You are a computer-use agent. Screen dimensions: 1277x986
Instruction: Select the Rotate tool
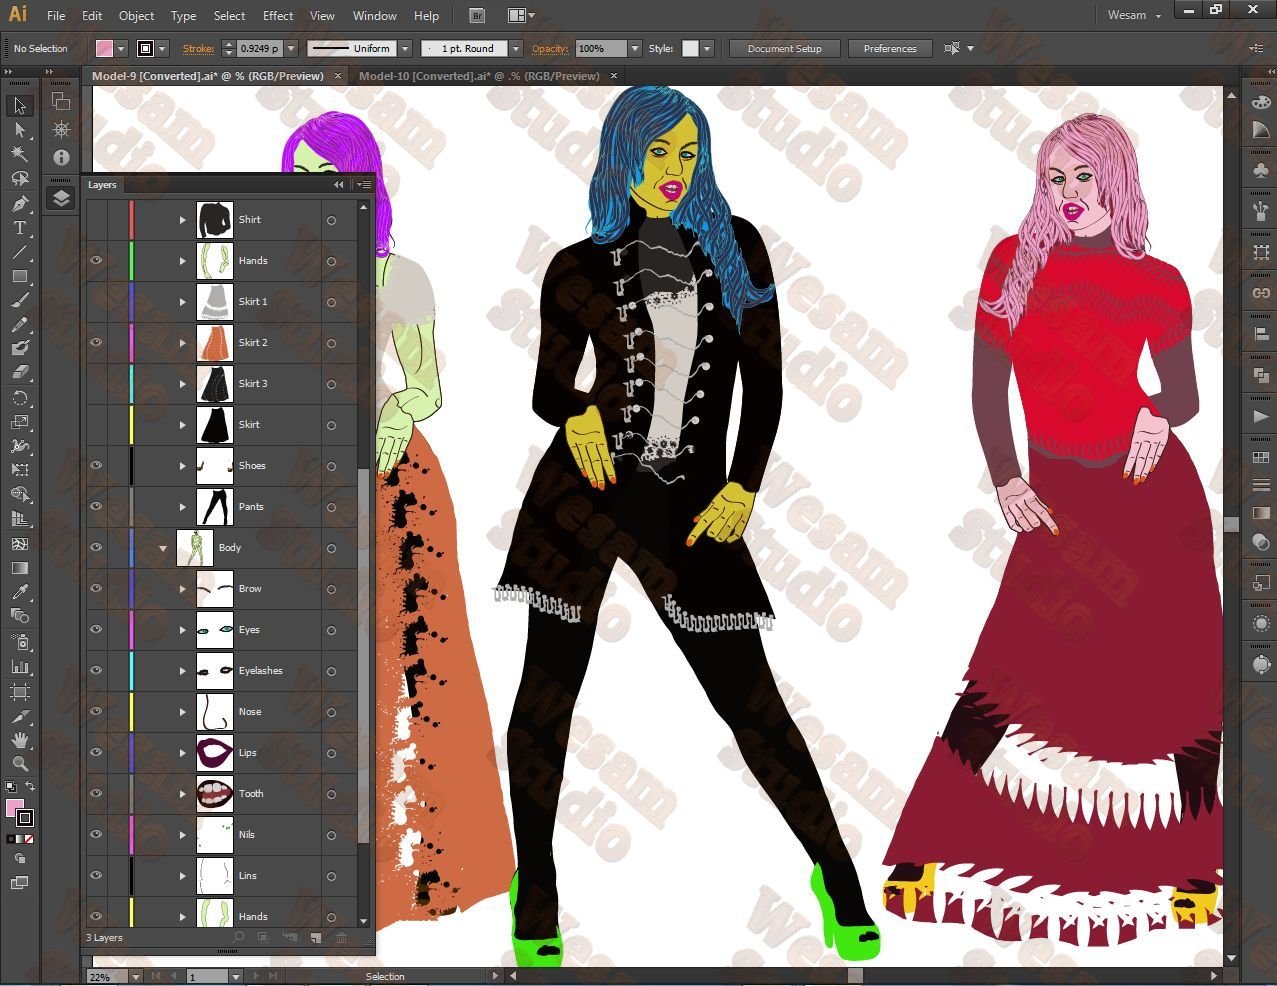[20, 398]
